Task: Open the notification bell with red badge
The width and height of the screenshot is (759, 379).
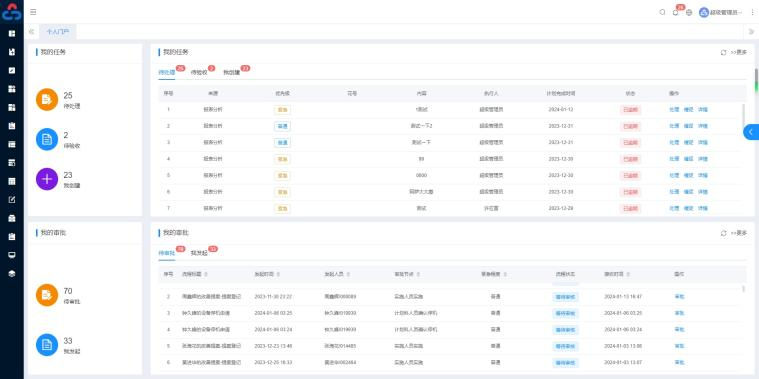Action: [676, 13]
